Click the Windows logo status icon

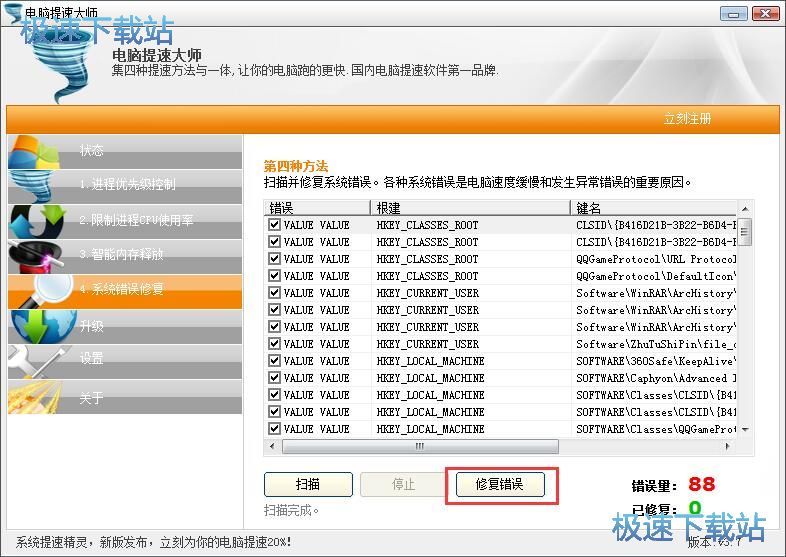pos(34,152)
